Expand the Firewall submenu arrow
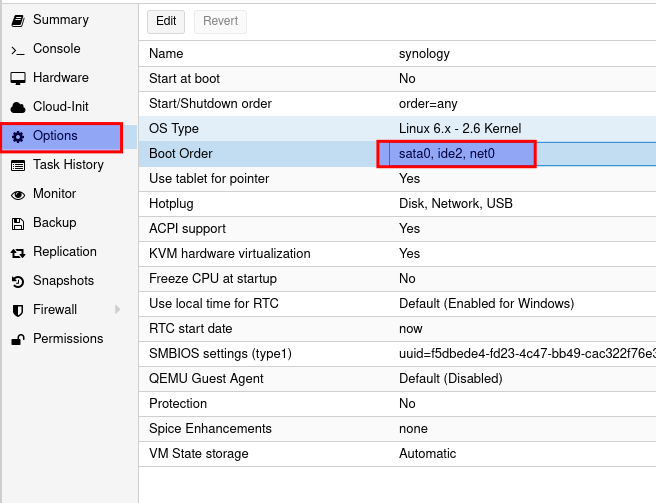This screenshot has width=656, height=503. click(x=117, y=310)
